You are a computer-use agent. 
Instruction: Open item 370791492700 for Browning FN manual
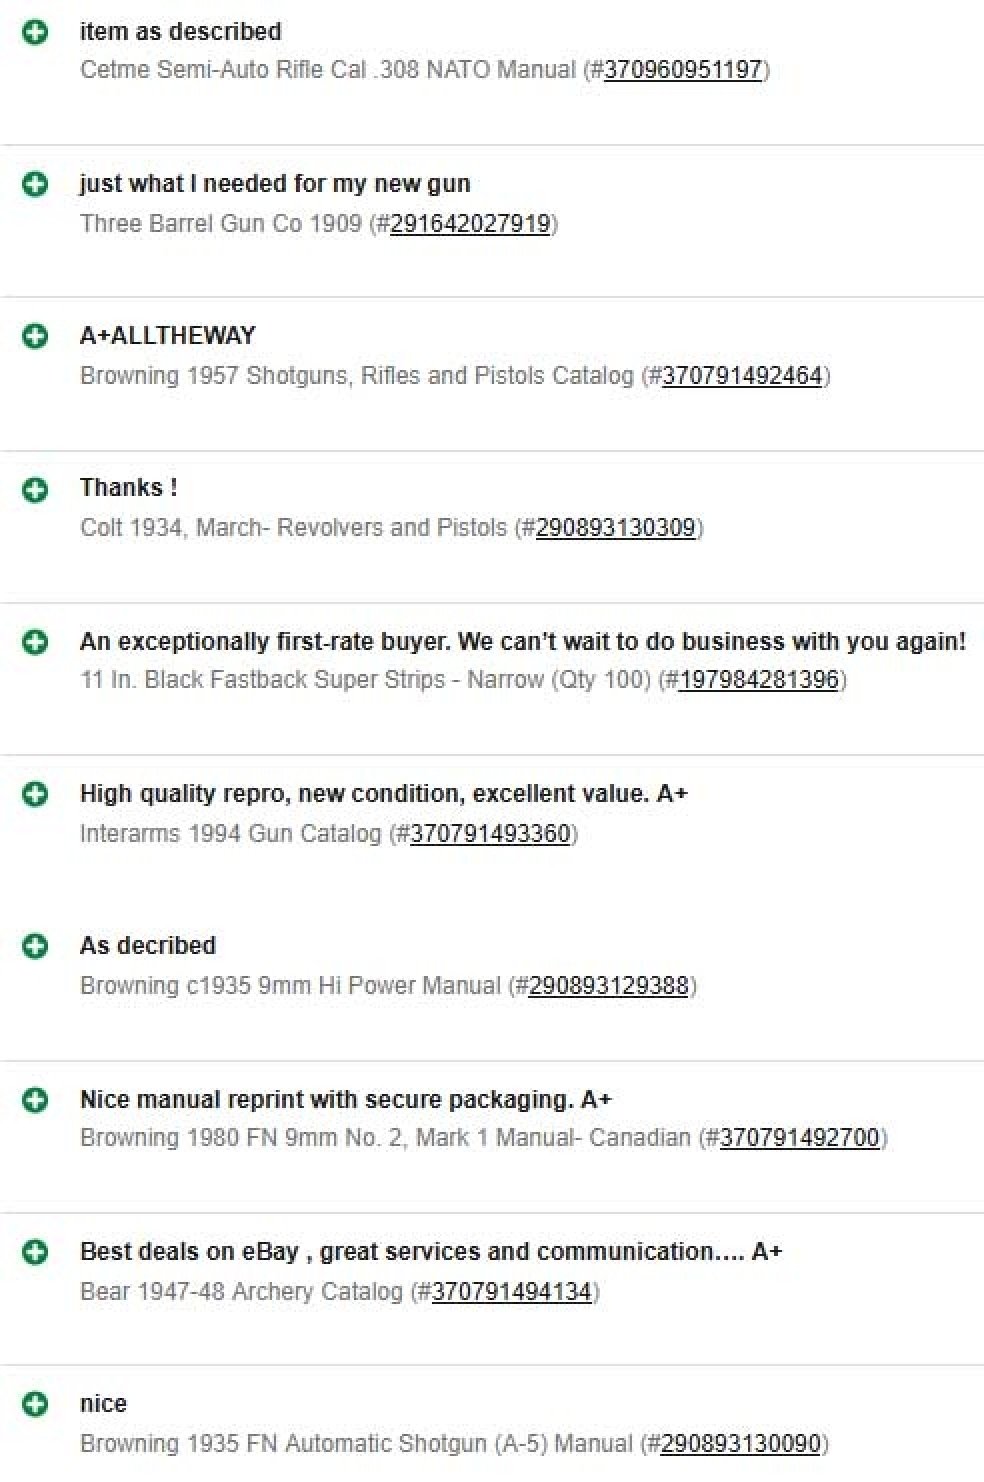[799, 1138]
